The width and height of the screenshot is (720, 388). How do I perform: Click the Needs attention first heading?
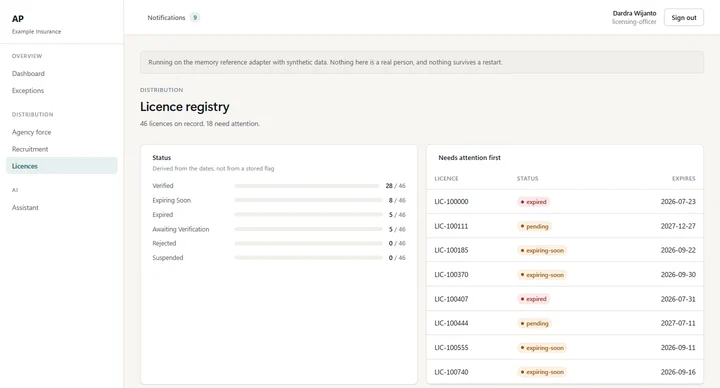point(469,157)
